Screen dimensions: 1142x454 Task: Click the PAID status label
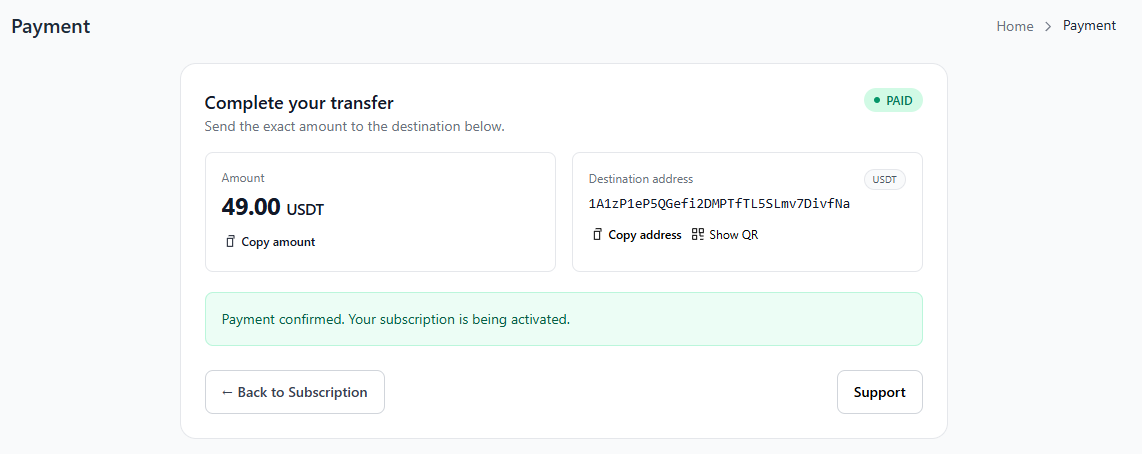[x=899, y=101]
